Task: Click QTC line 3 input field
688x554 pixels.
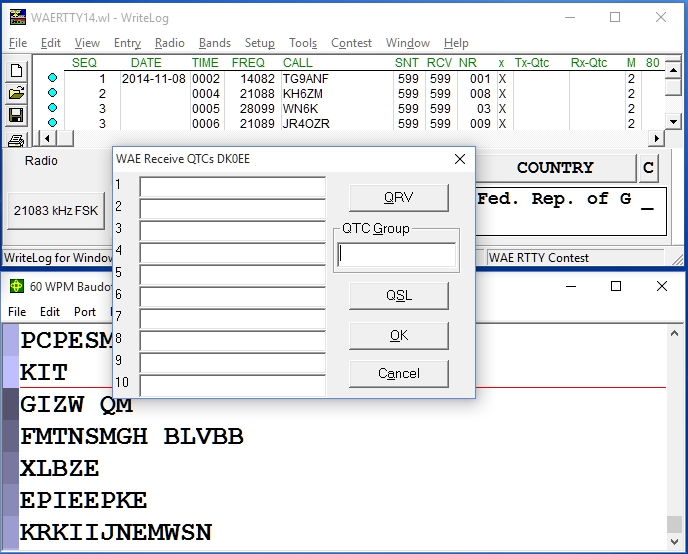Action: coord(233,231)
